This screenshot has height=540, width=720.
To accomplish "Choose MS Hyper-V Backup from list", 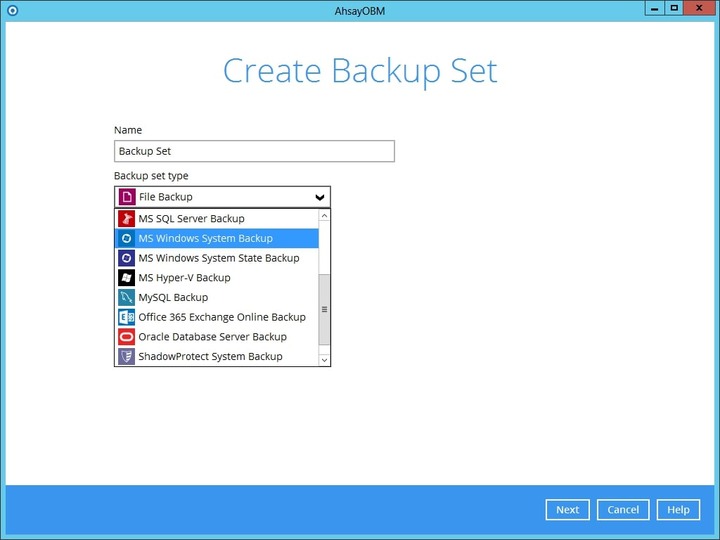I will pos(184,278).
